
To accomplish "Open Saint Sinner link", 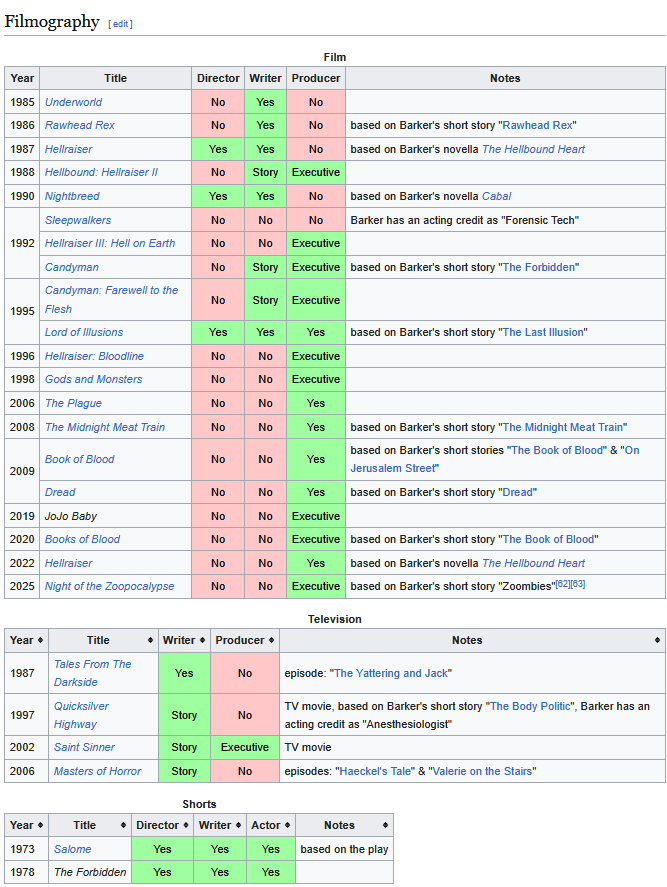I will (84, 747).
